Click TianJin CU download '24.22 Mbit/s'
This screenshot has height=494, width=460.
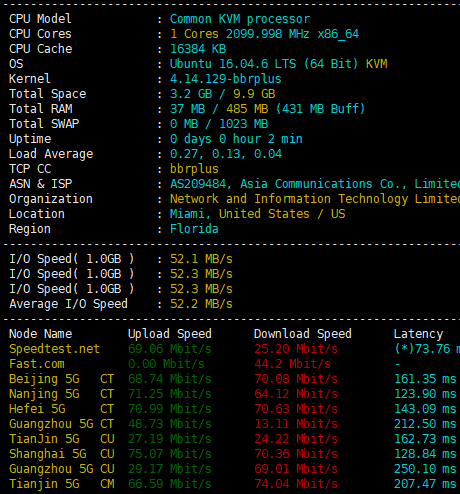[x=296, y=439]
